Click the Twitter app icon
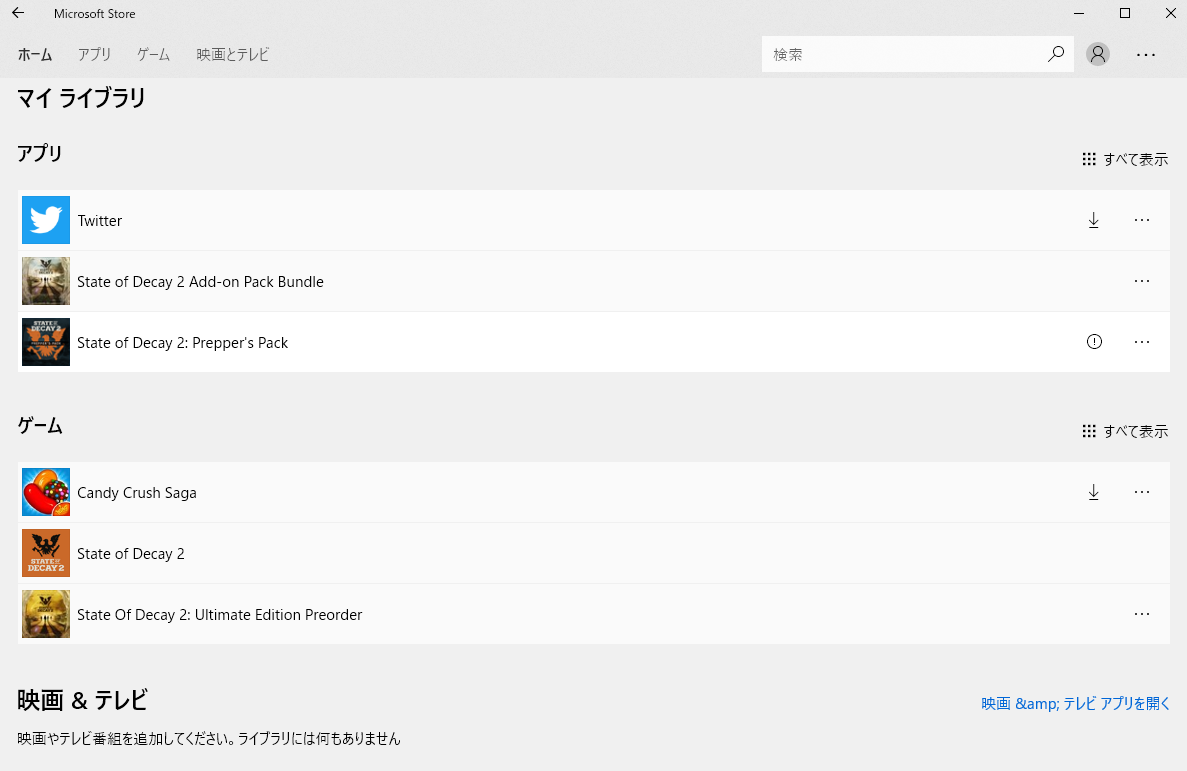1187x771 pixels. click(x=46, y=220)
